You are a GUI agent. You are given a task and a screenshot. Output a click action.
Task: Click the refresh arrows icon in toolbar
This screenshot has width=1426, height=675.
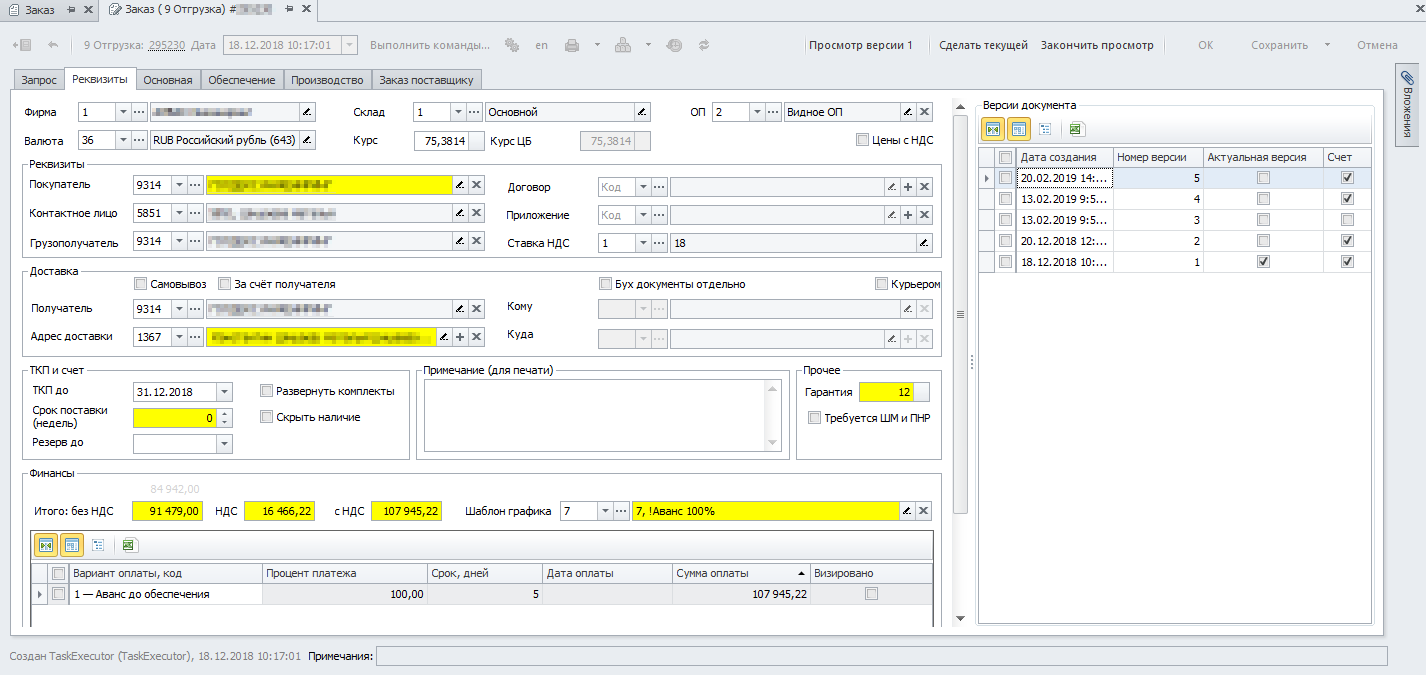click(703, 45)
